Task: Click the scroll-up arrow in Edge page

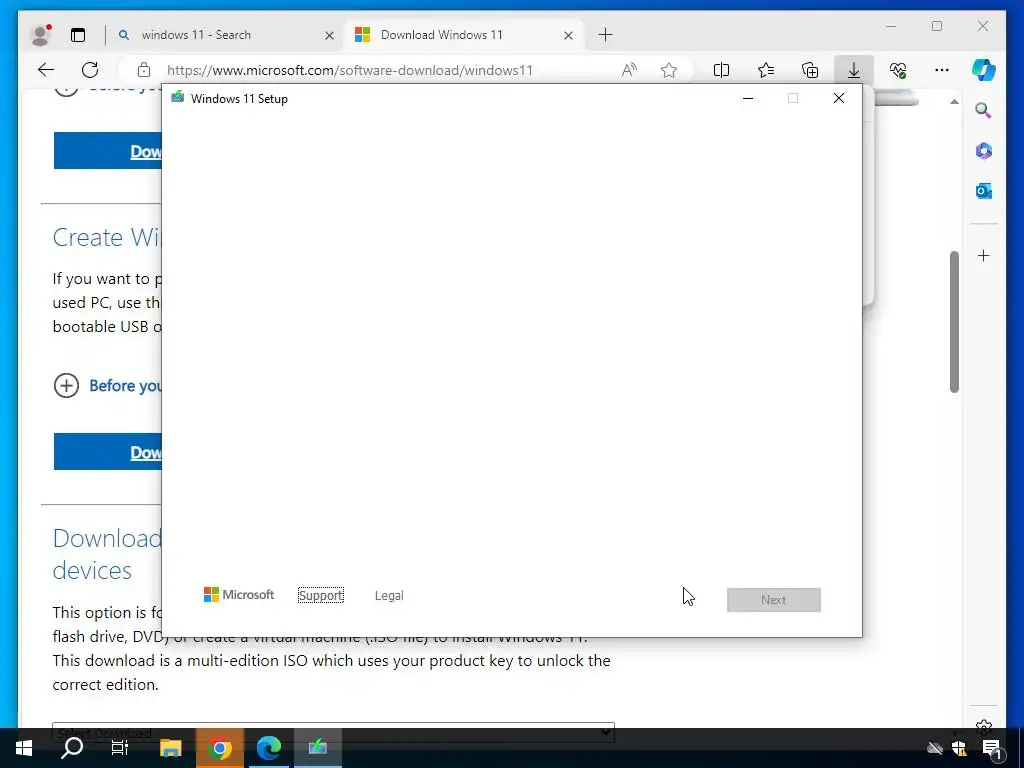Action: tap(954, 102)
